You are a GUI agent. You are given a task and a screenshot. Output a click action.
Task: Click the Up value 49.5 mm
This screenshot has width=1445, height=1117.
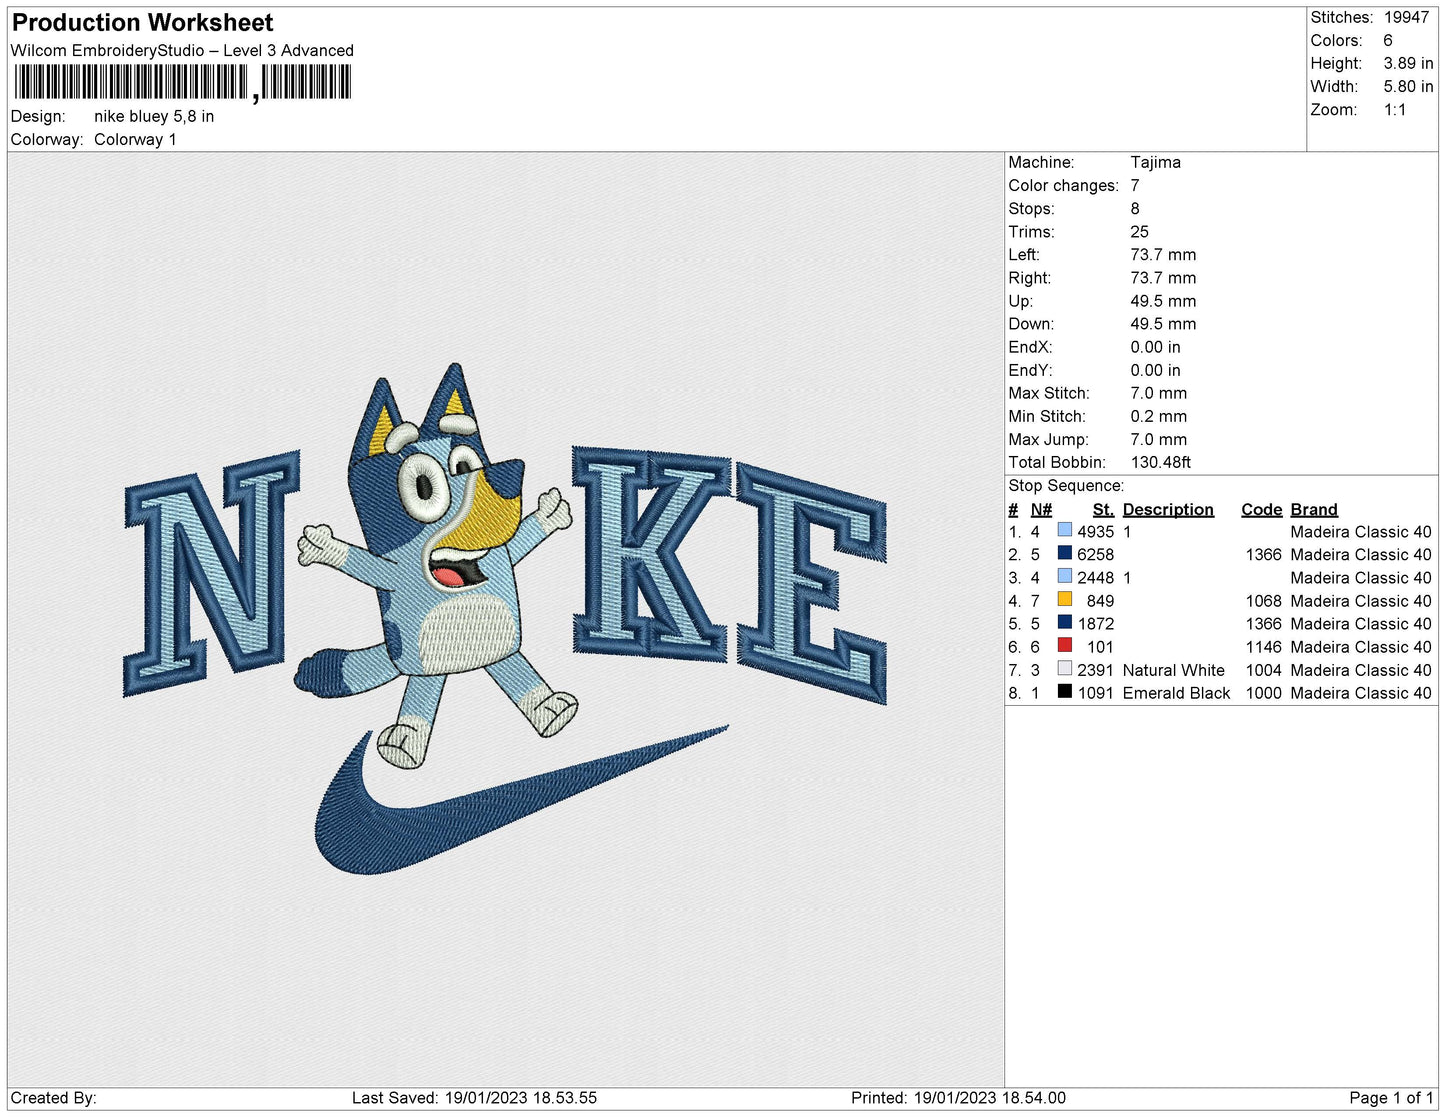pyautogui.click(x=1163, y=300)
